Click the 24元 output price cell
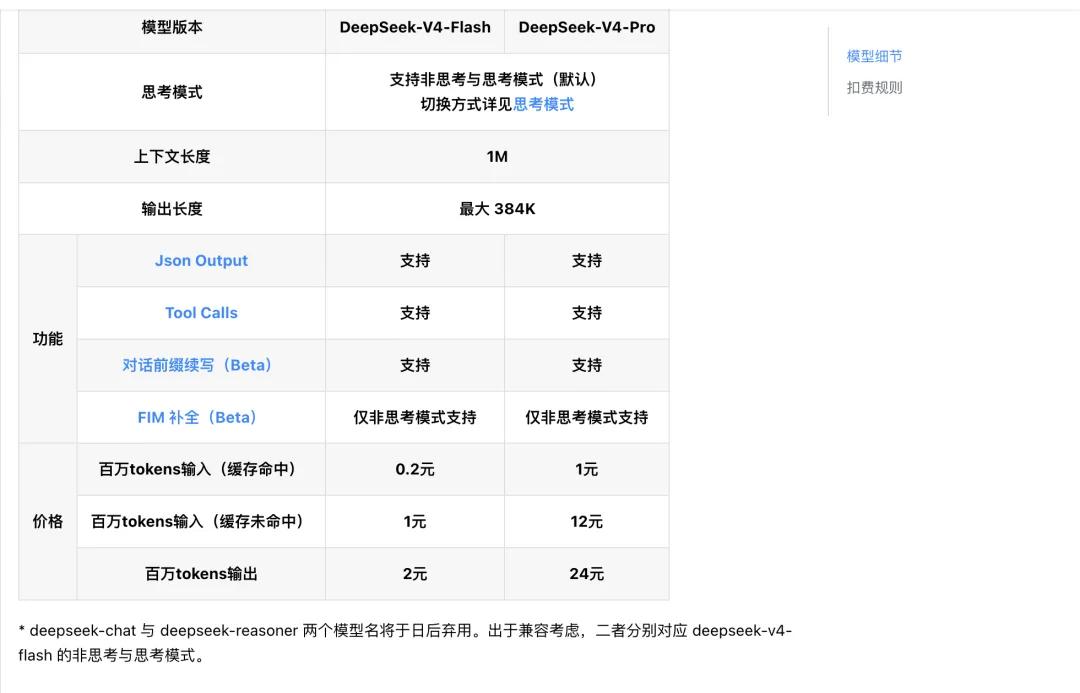 587,574
